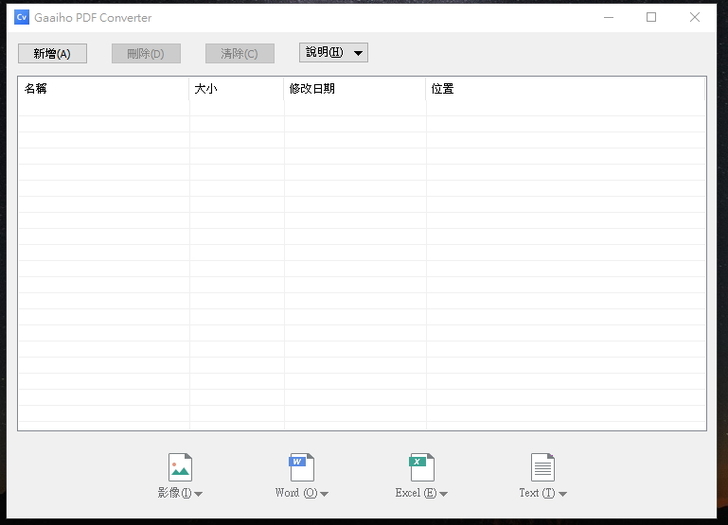Screen dimensions: 728x525
Task: Expand the Excel (E) dropdown arrow
Action: [x=443, y=494]
